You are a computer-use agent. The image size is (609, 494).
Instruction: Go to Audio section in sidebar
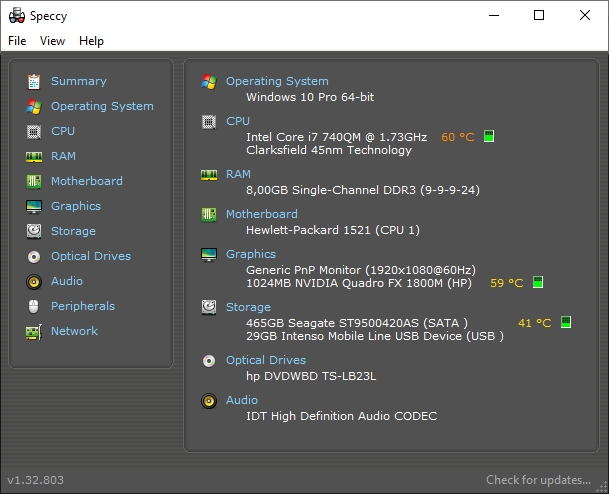coord(67,281)
